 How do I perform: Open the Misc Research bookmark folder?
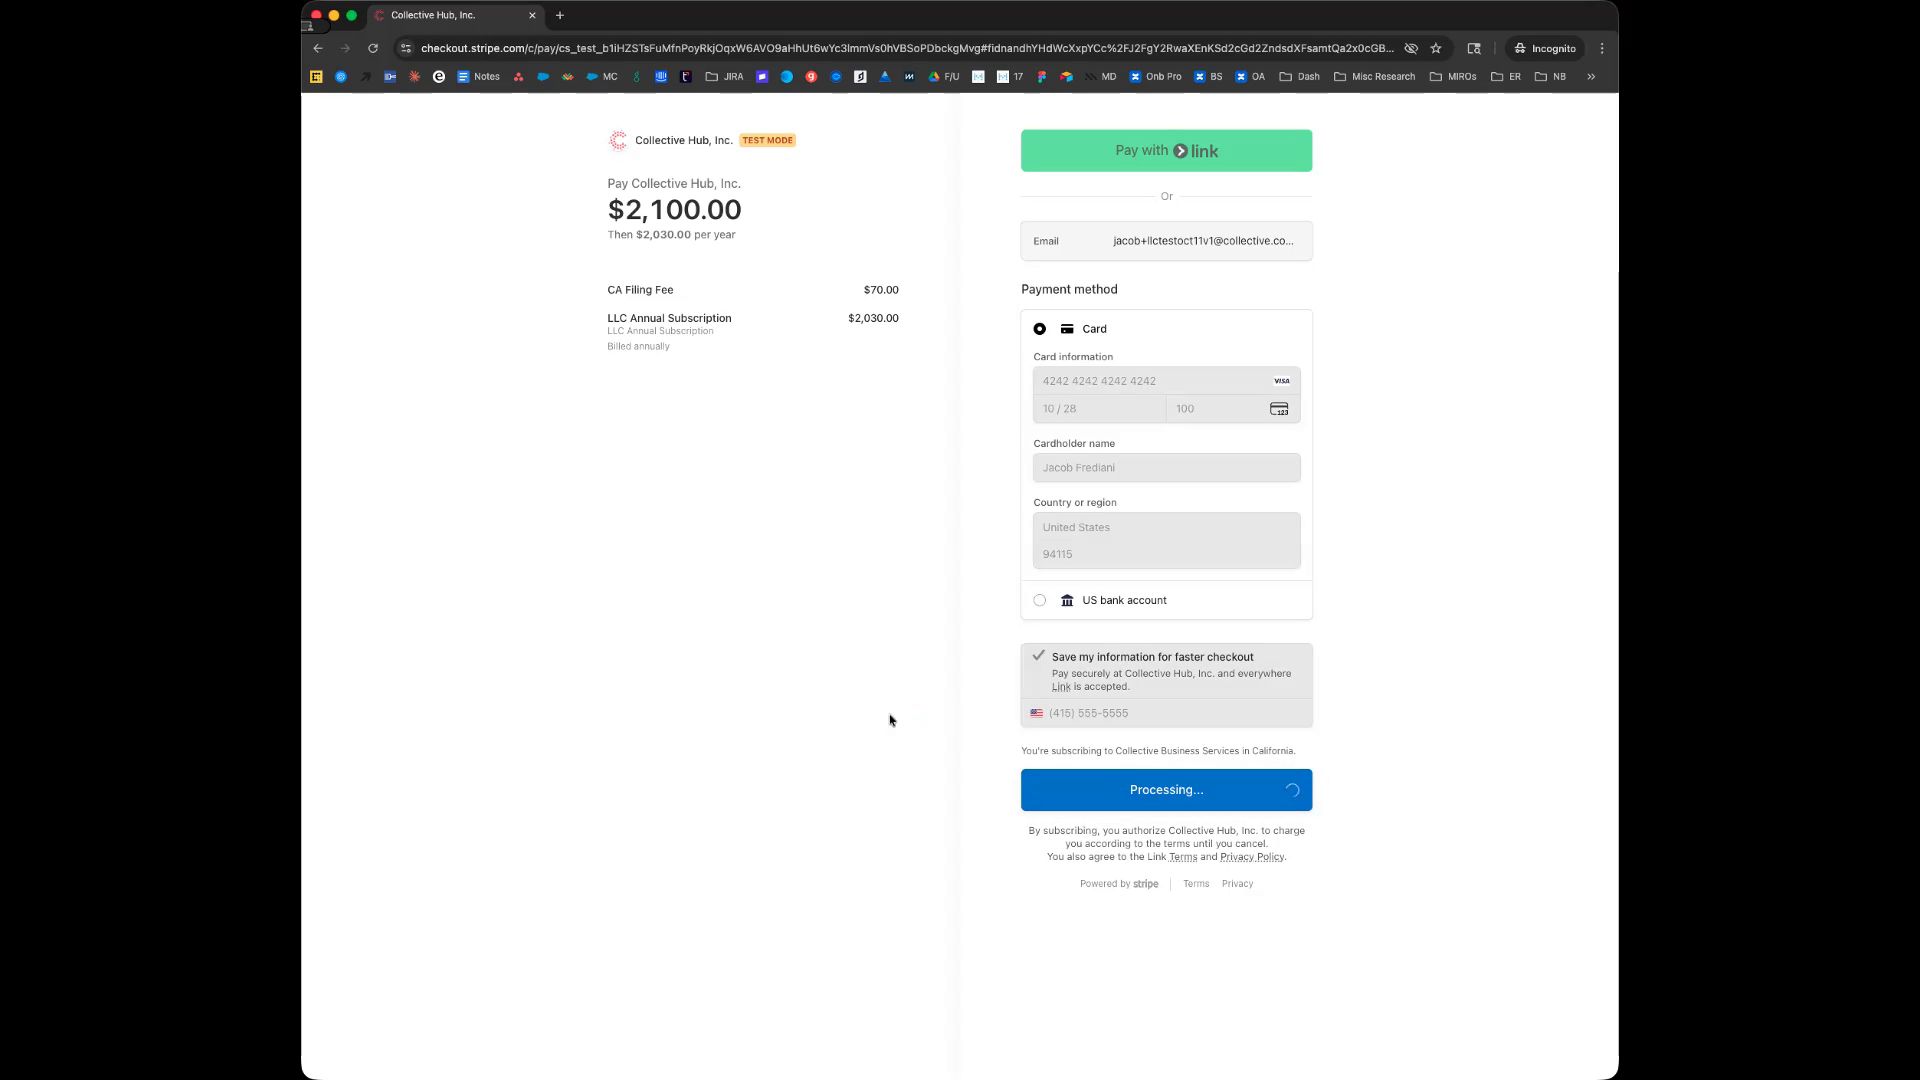point(1375,77)
